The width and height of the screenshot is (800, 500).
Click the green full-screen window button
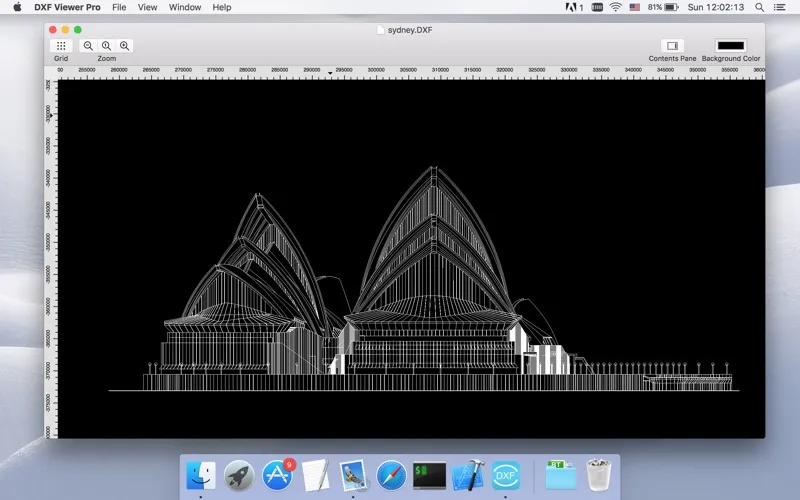pos(78,30)
